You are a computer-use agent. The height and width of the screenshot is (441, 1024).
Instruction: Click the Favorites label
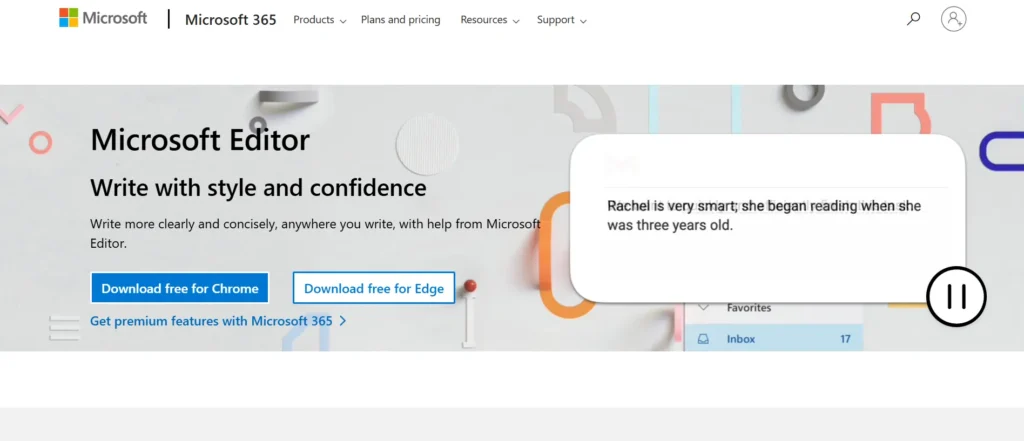coord(748,308)
